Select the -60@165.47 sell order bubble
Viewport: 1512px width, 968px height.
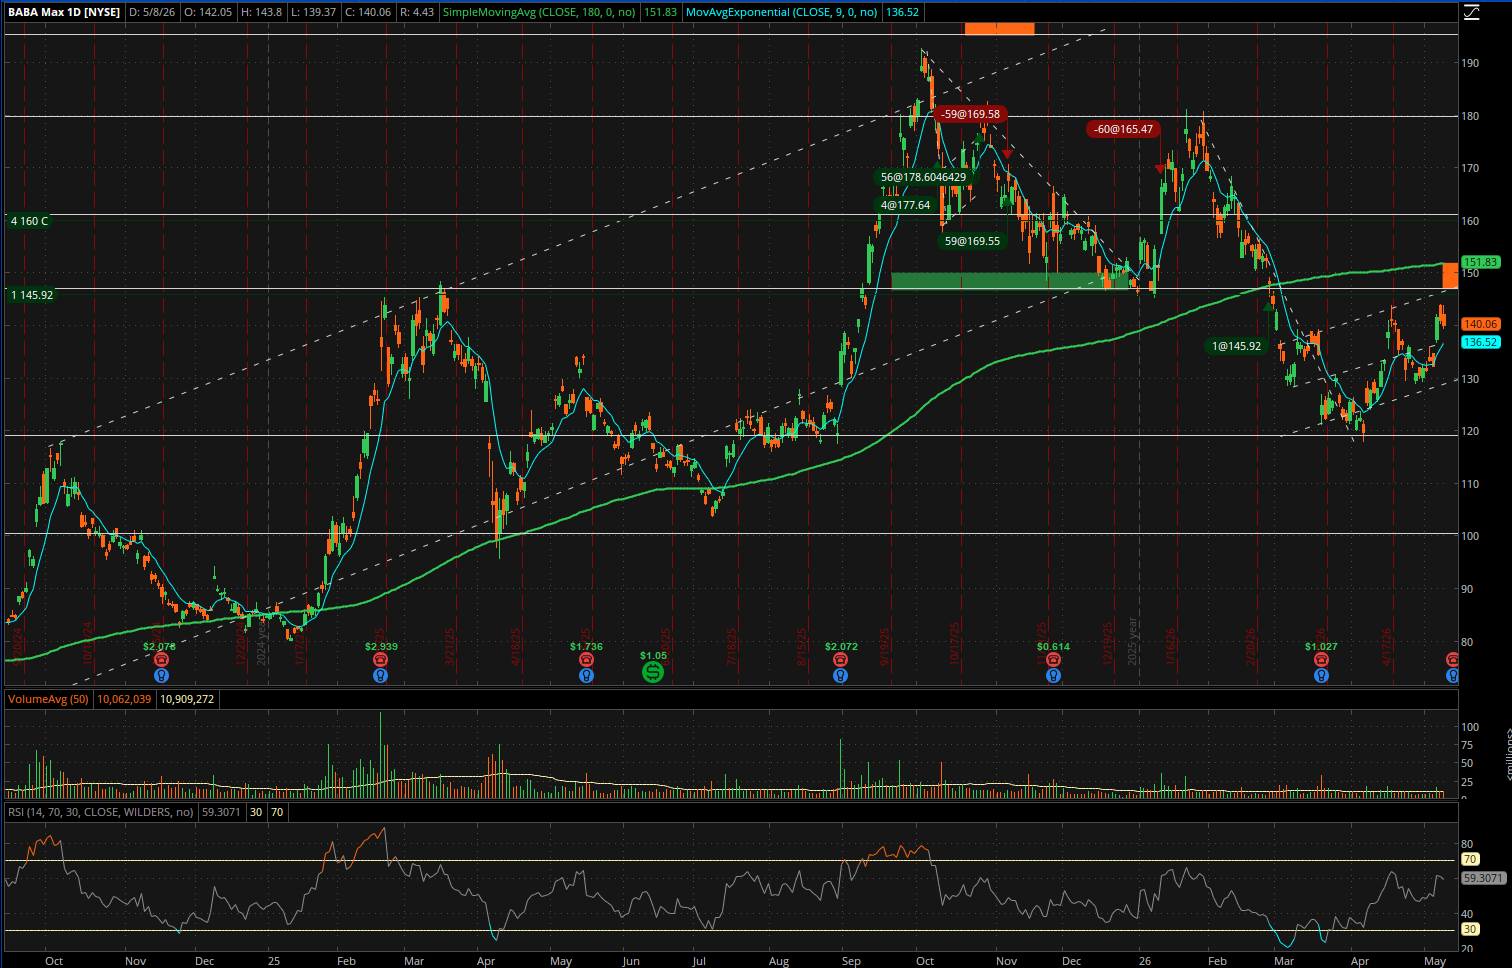tap(1123, 129)
